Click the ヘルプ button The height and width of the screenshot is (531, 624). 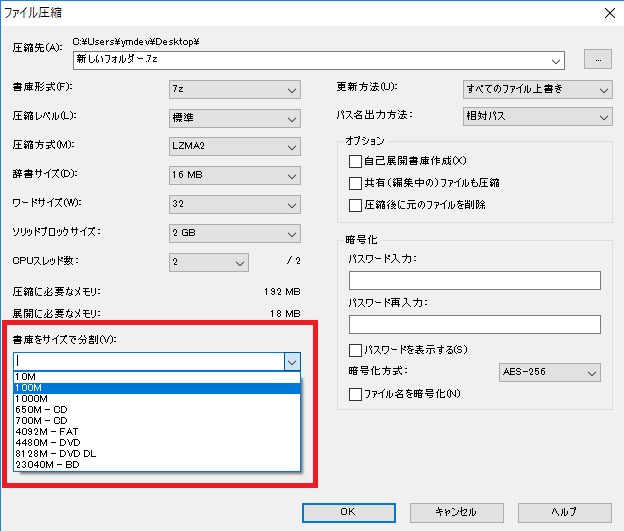(563, 511)
